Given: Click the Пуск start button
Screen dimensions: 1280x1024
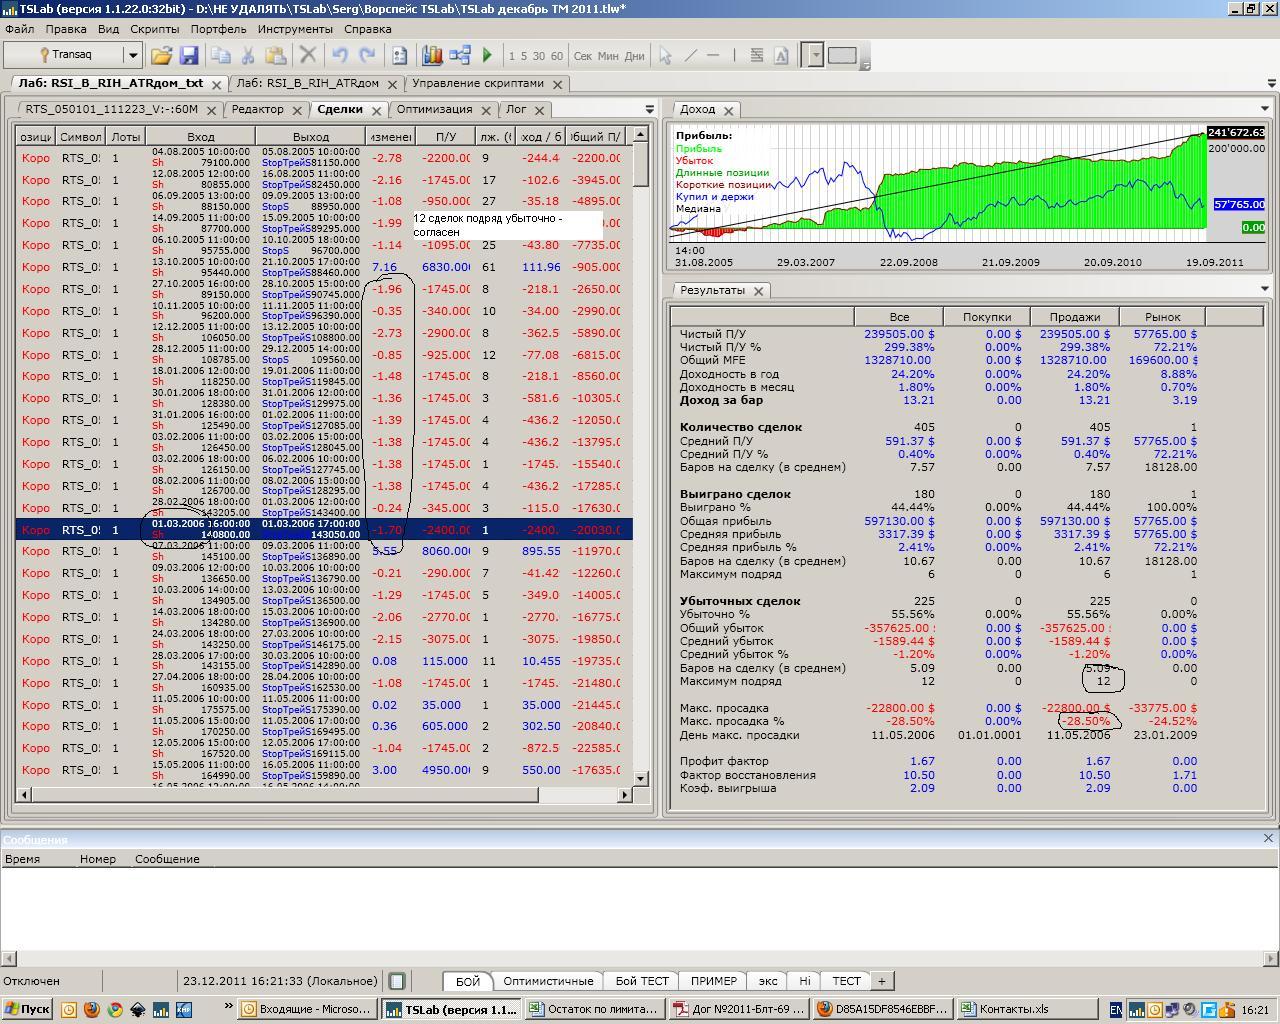Looking at the screenshot, I should (x=27, y=1009).
